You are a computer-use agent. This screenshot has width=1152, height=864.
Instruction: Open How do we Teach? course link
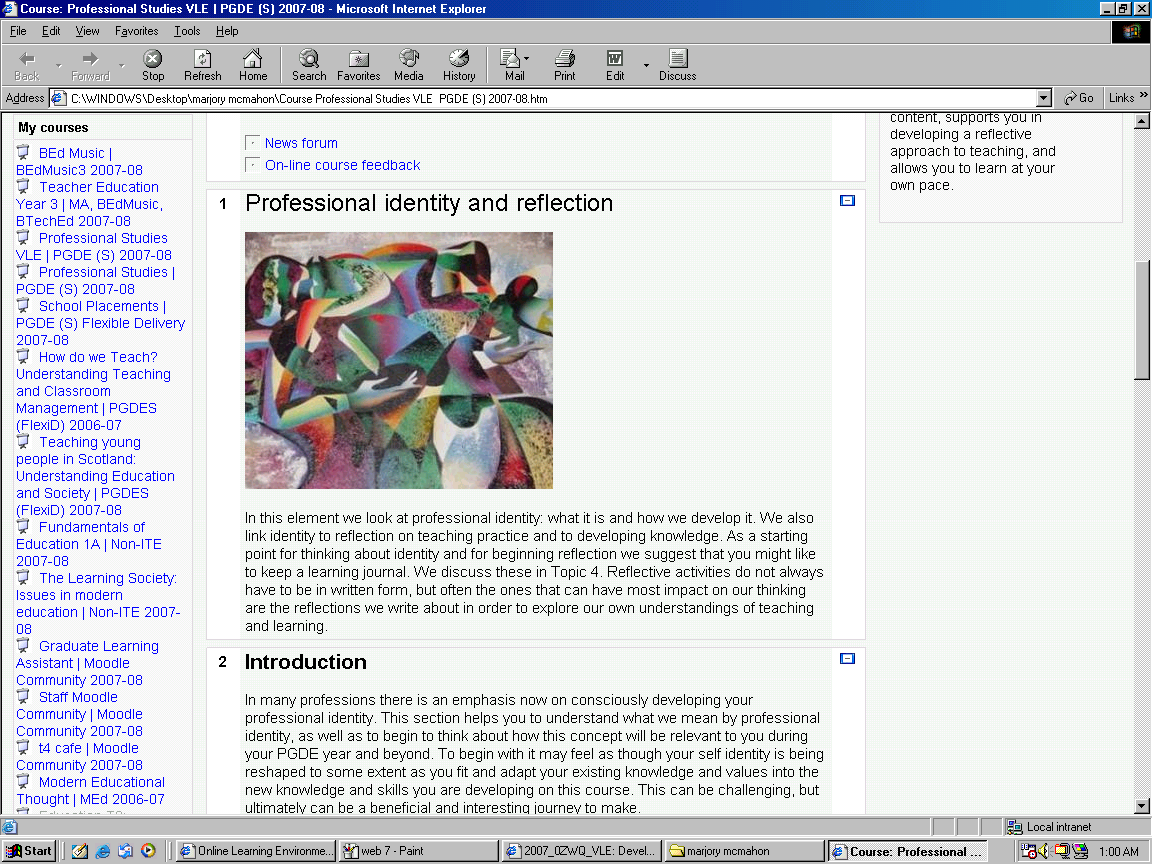(x=93, y=391)
